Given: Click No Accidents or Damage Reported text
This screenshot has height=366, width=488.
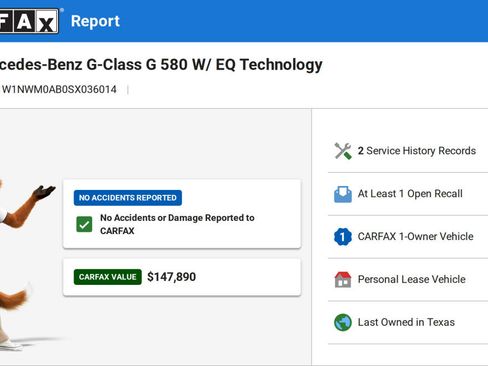Looking at the screenshot, I should coord(177,224).
